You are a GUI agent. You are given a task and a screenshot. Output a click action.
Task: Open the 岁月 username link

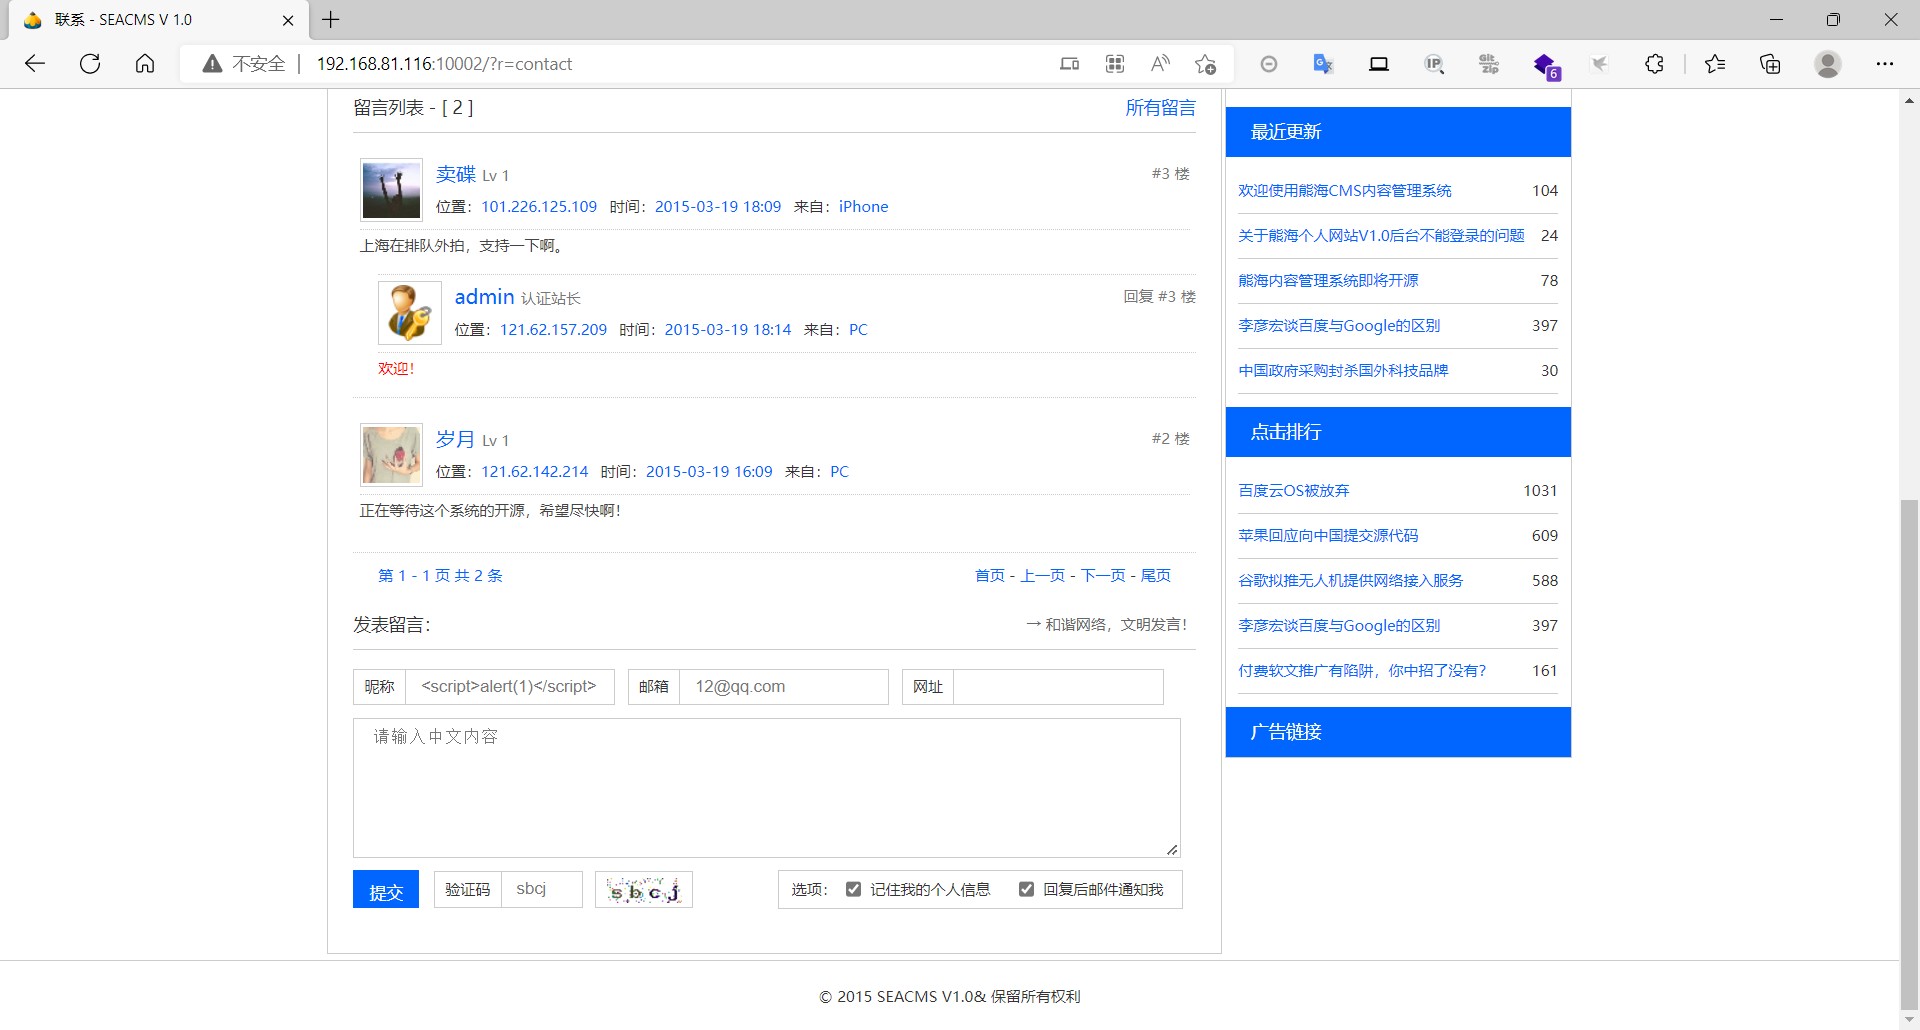pos(456,440)
